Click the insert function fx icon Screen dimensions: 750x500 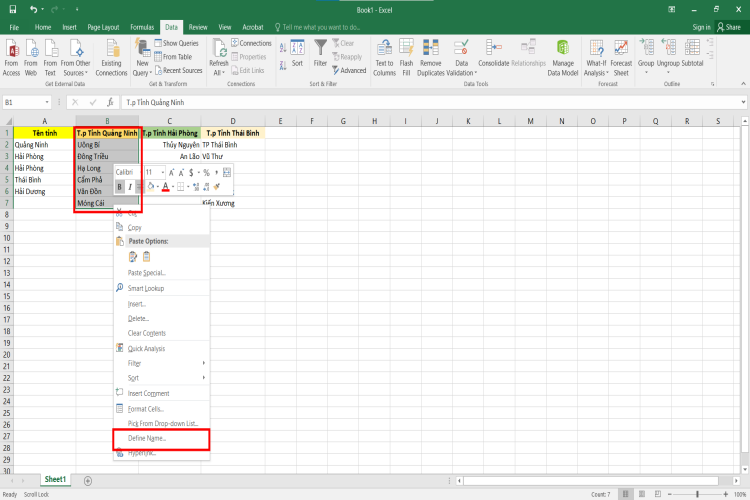pos(110,102)
